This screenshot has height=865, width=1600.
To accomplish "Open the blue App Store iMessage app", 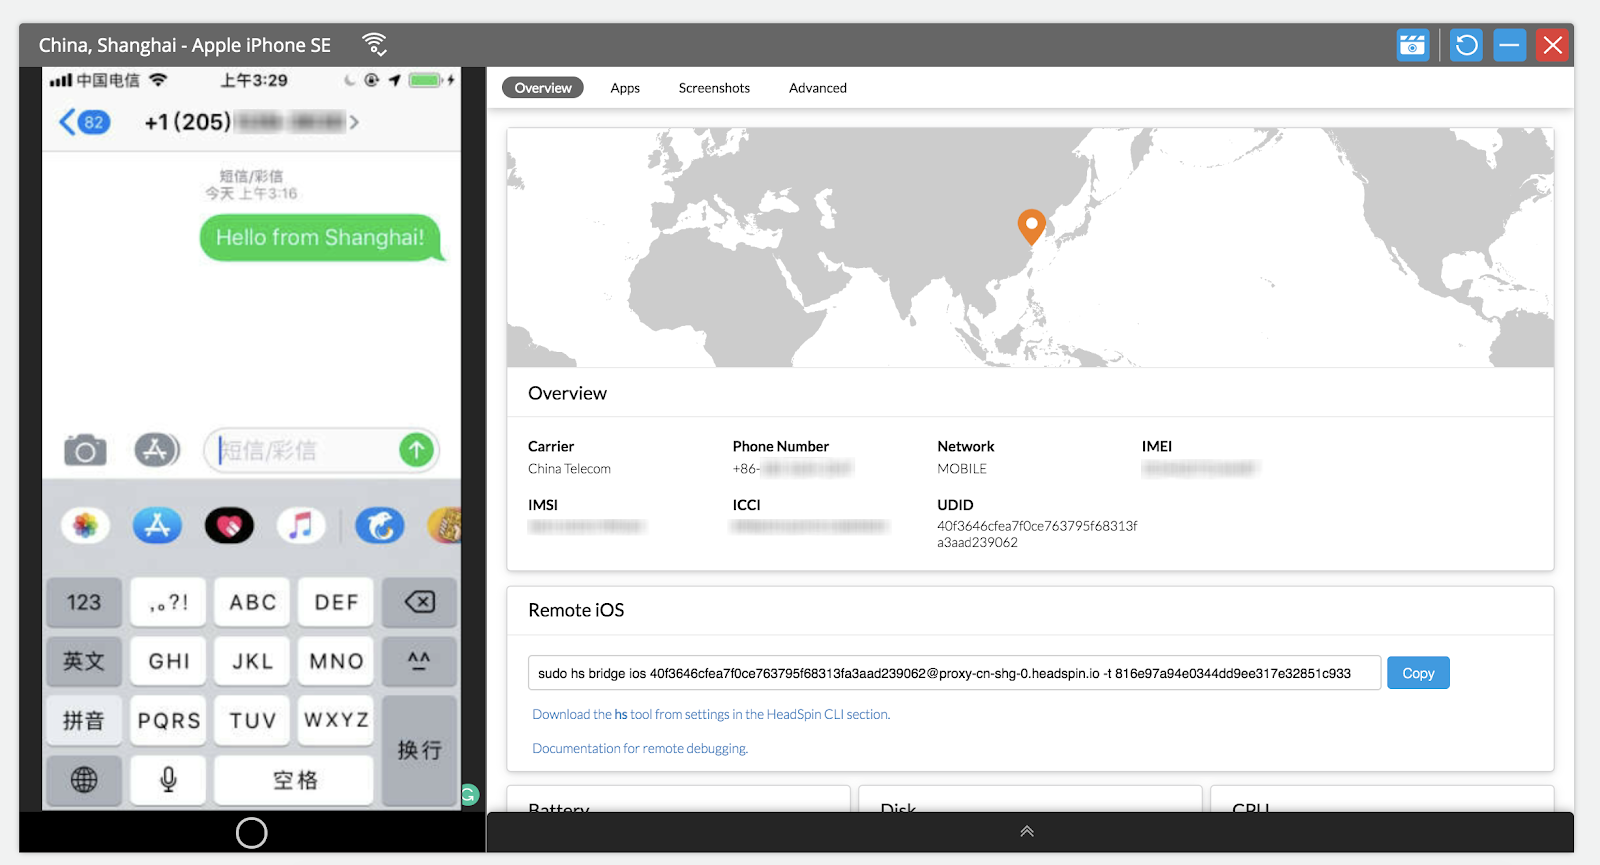I will click(x=158, y=525).
